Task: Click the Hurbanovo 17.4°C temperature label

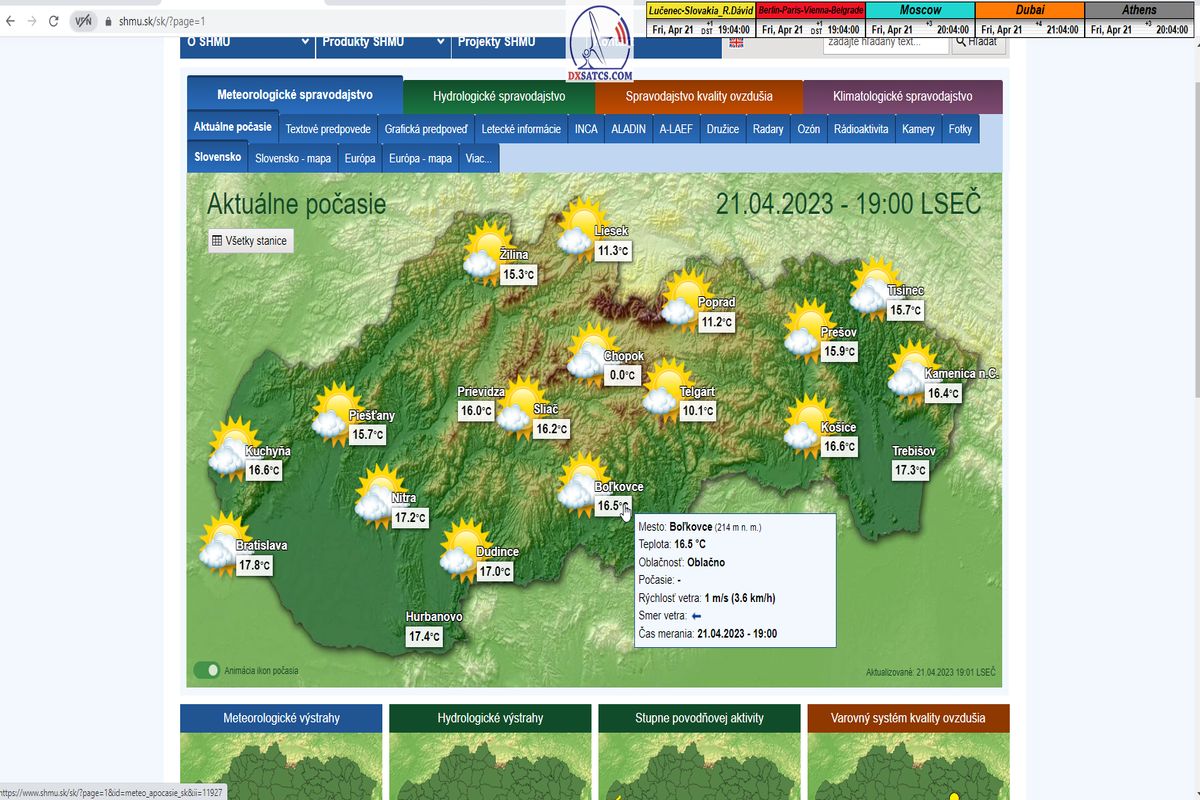Action: 424,636
